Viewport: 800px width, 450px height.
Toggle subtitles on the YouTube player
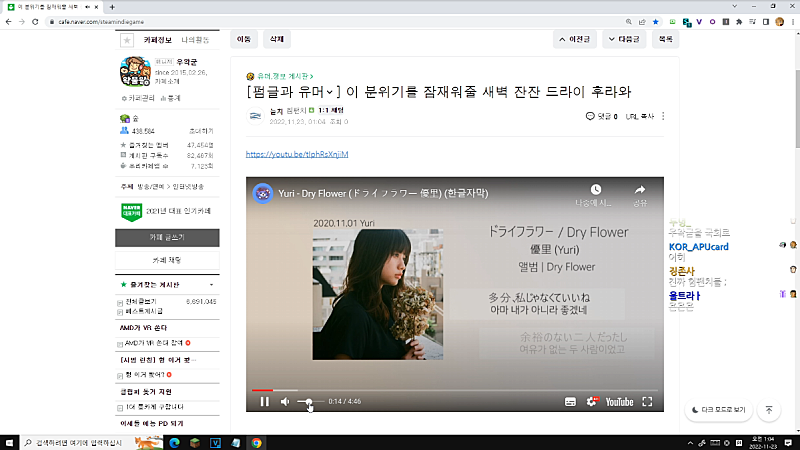[570, 402]
